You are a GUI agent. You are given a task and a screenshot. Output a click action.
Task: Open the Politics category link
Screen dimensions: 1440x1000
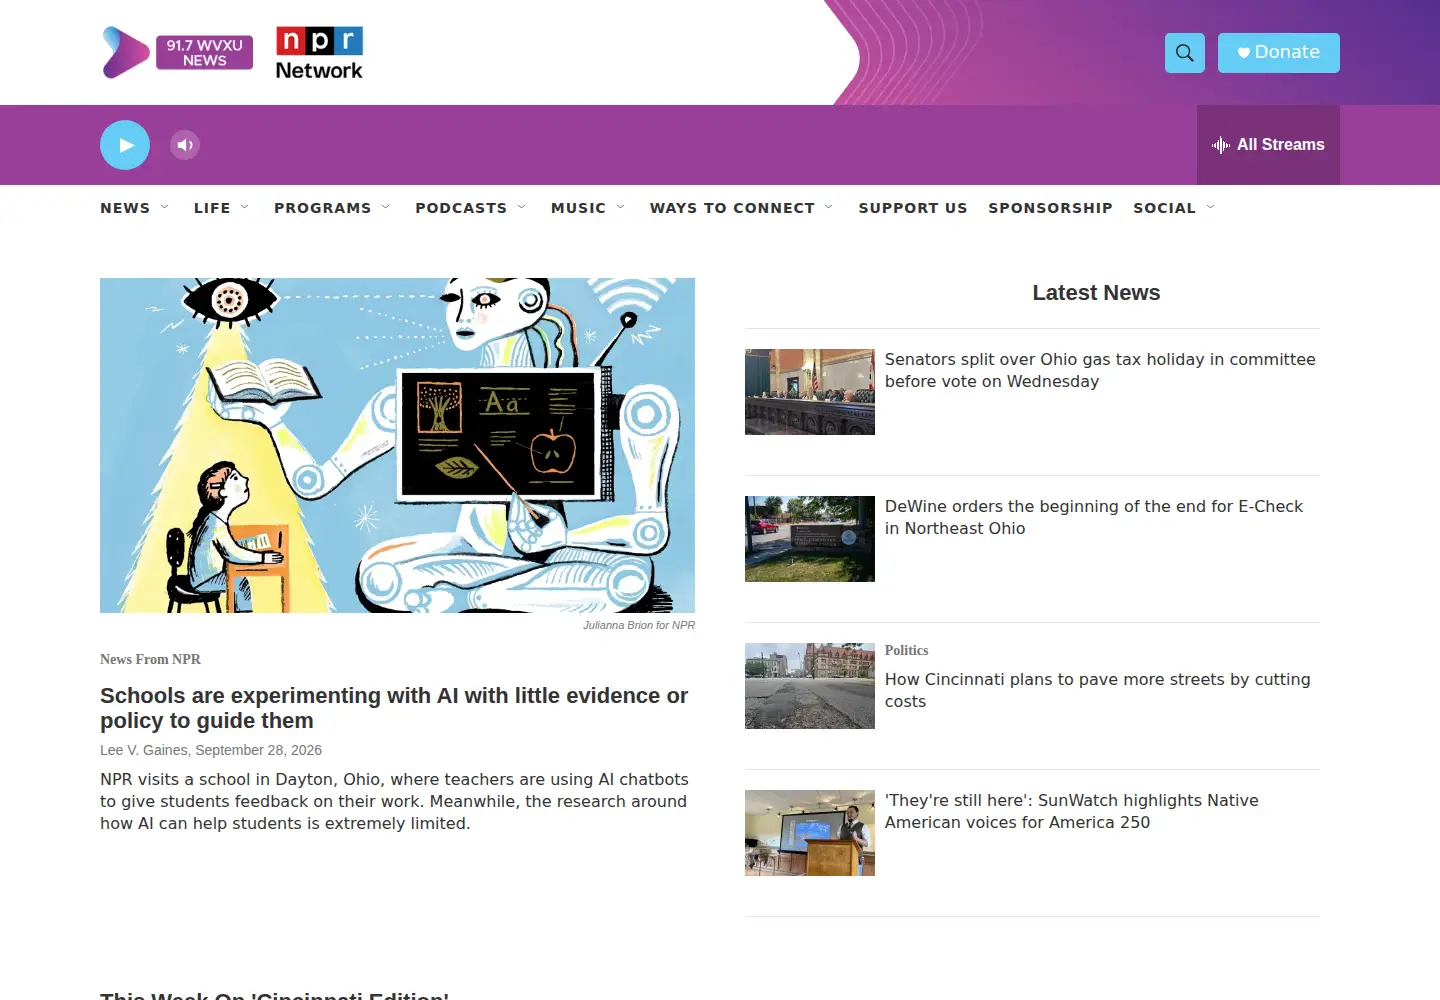pyautogui.click(x=906, y=650)
